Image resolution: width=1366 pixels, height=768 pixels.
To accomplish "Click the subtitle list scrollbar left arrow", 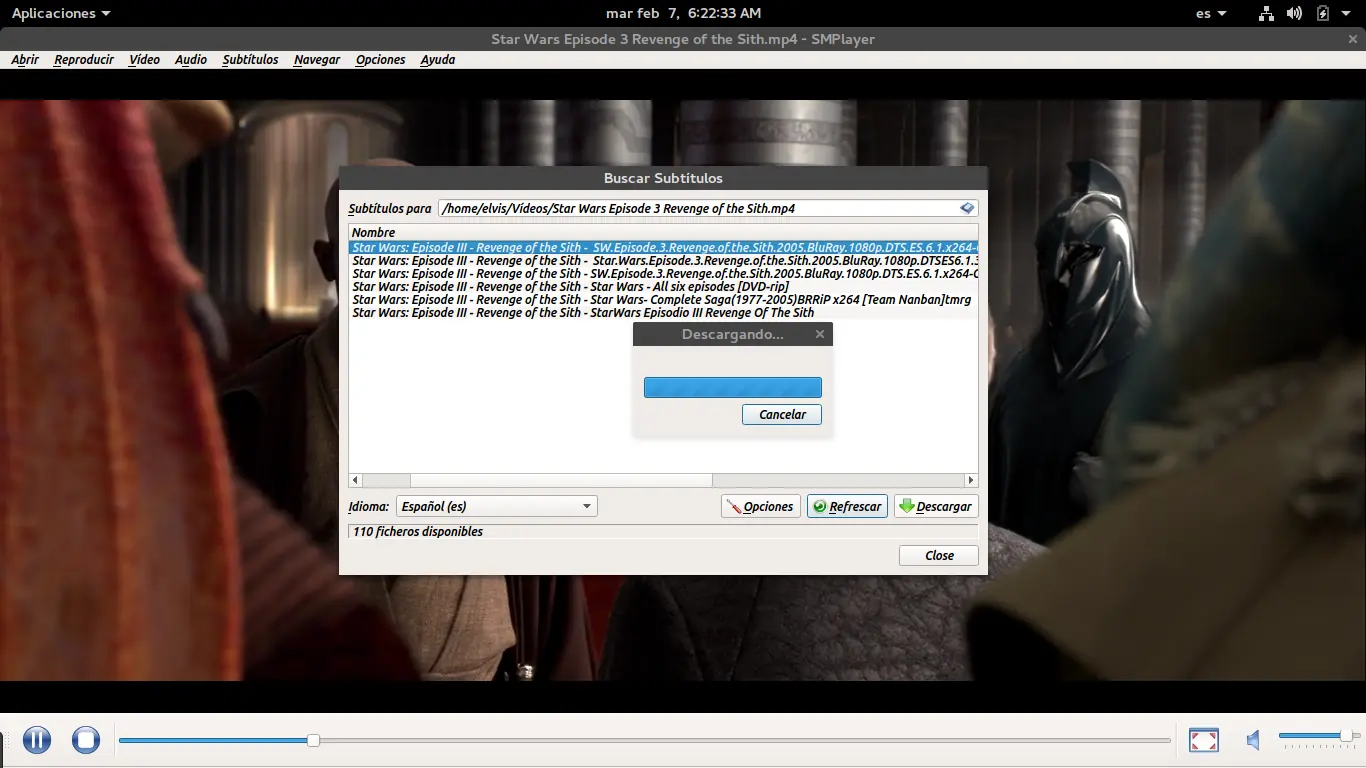I will [x=355, y=480].
